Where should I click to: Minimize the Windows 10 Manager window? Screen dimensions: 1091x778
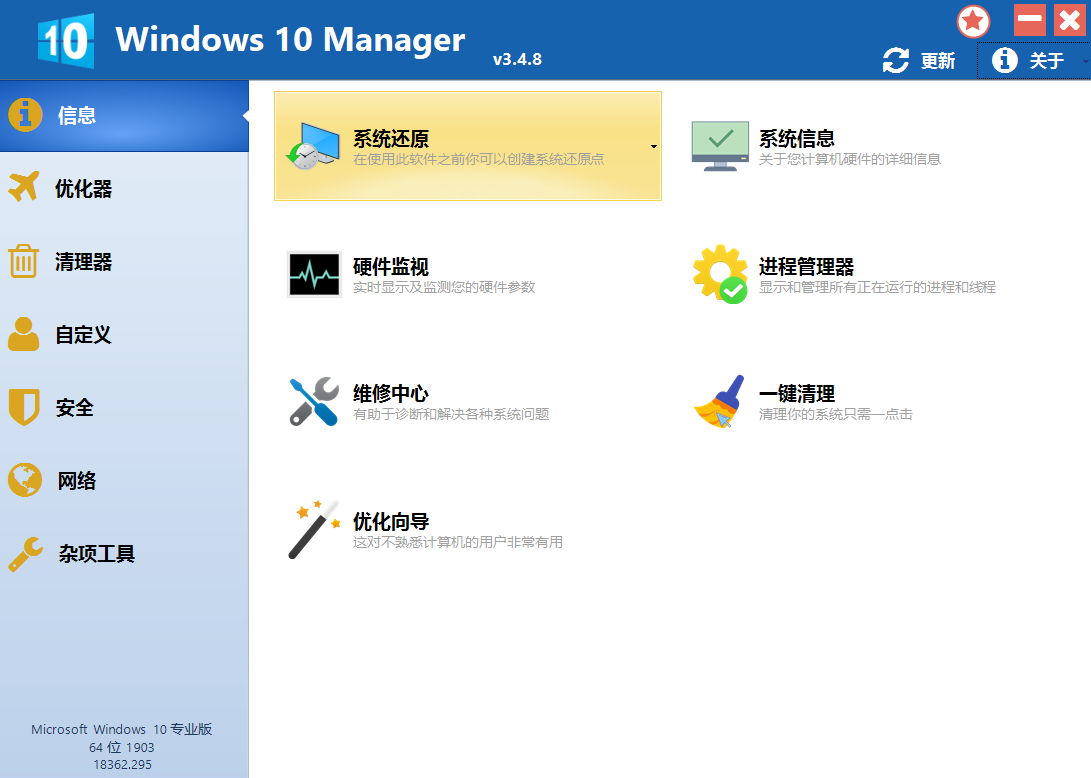(x=1029, y=19)
